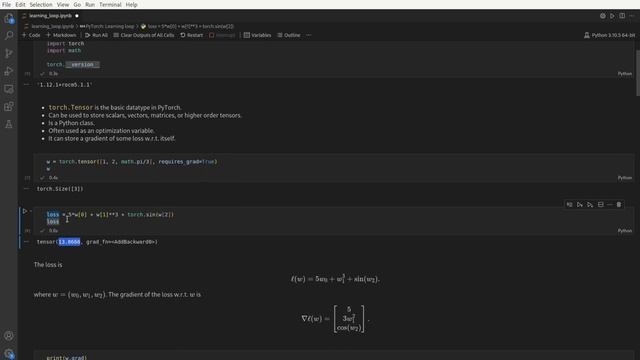640x360 pixels.
Task: Restart the notebook kernel
Action: pyautogui.click(x=191, y=35)
